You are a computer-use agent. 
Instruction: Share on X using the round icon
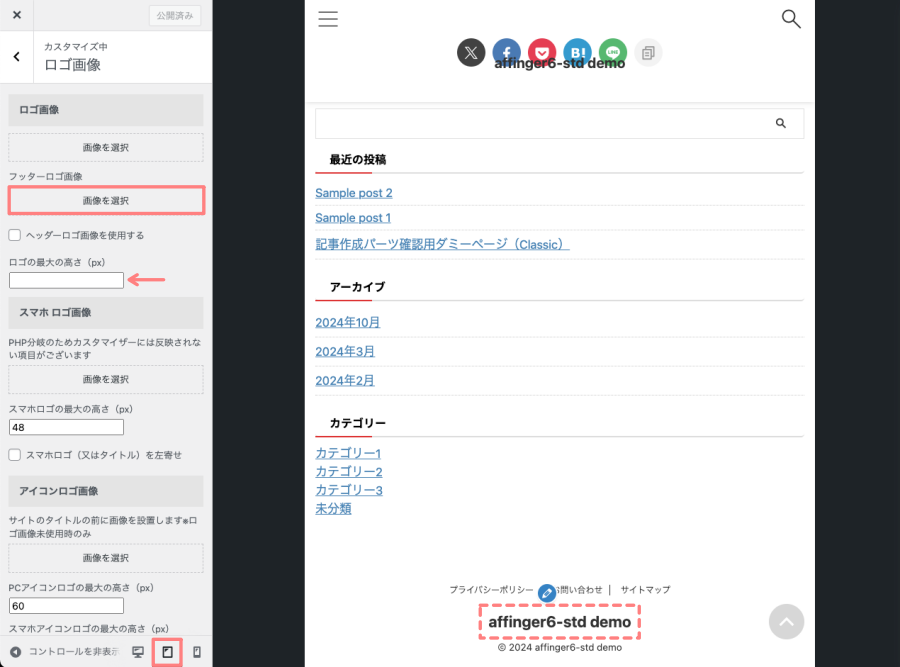point(471,52)
